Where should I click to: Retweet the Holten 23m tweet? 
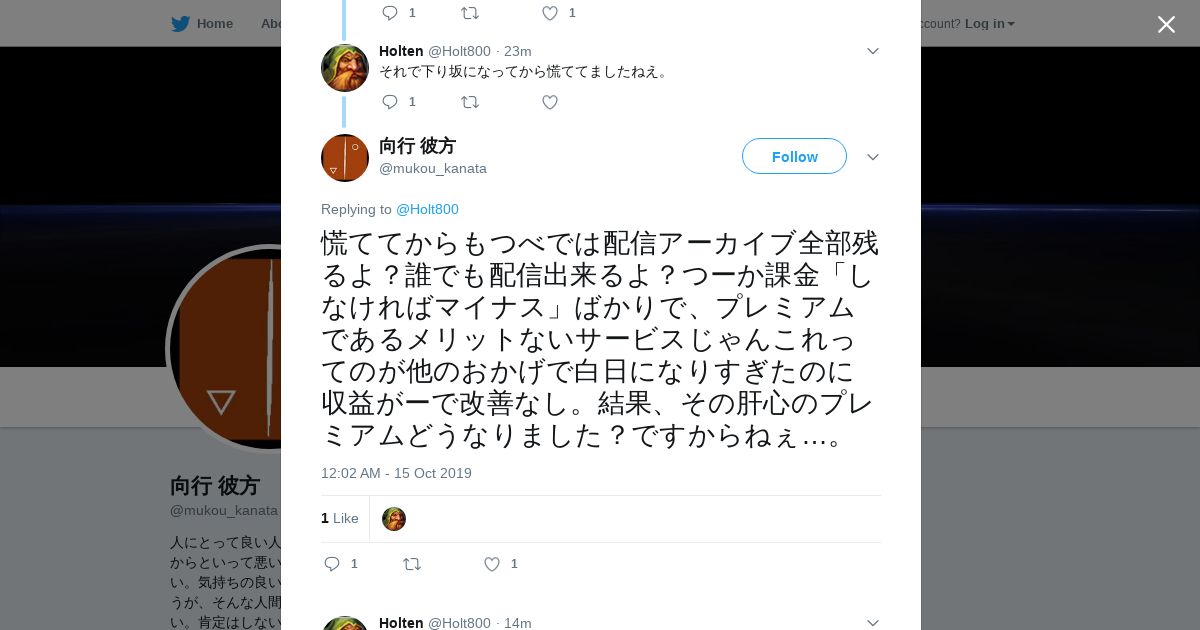tap(470, 102)
